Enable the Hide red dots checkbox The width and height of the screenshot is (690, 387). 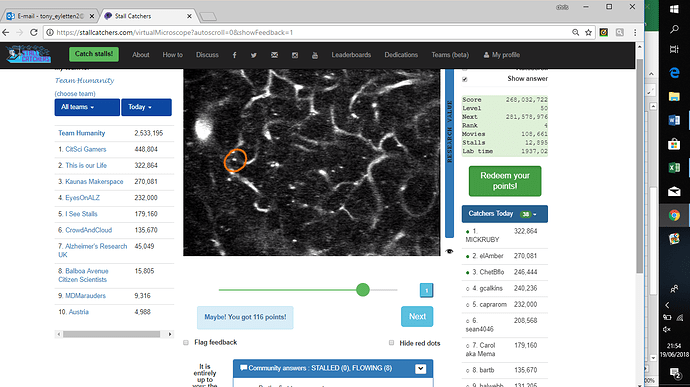pyautogui.click(x=391, y=343)
